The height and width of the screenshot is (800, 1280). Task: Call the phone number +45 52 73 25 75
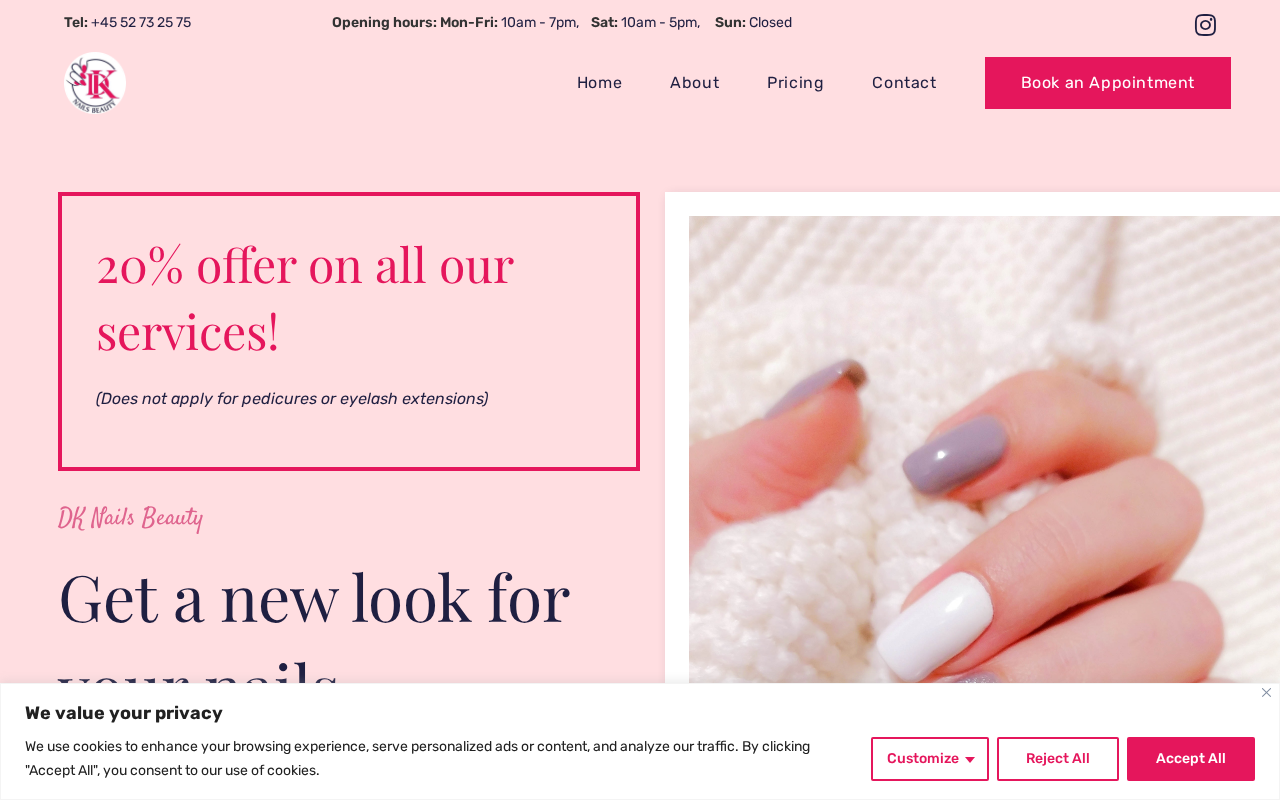[141, 23]
